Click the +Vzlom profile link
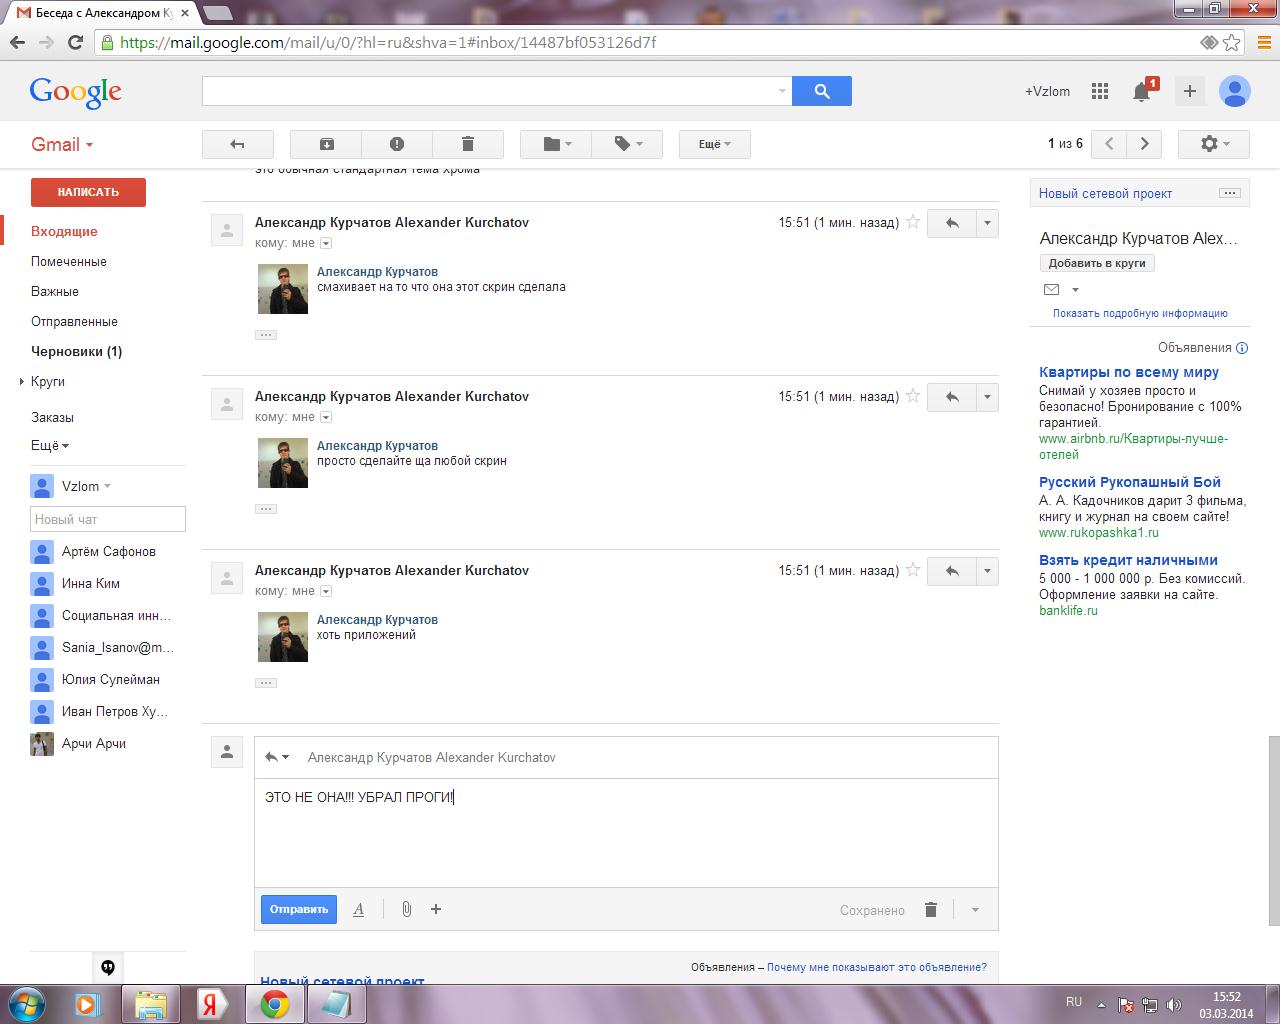1280x1024 pixels. 1047,91
